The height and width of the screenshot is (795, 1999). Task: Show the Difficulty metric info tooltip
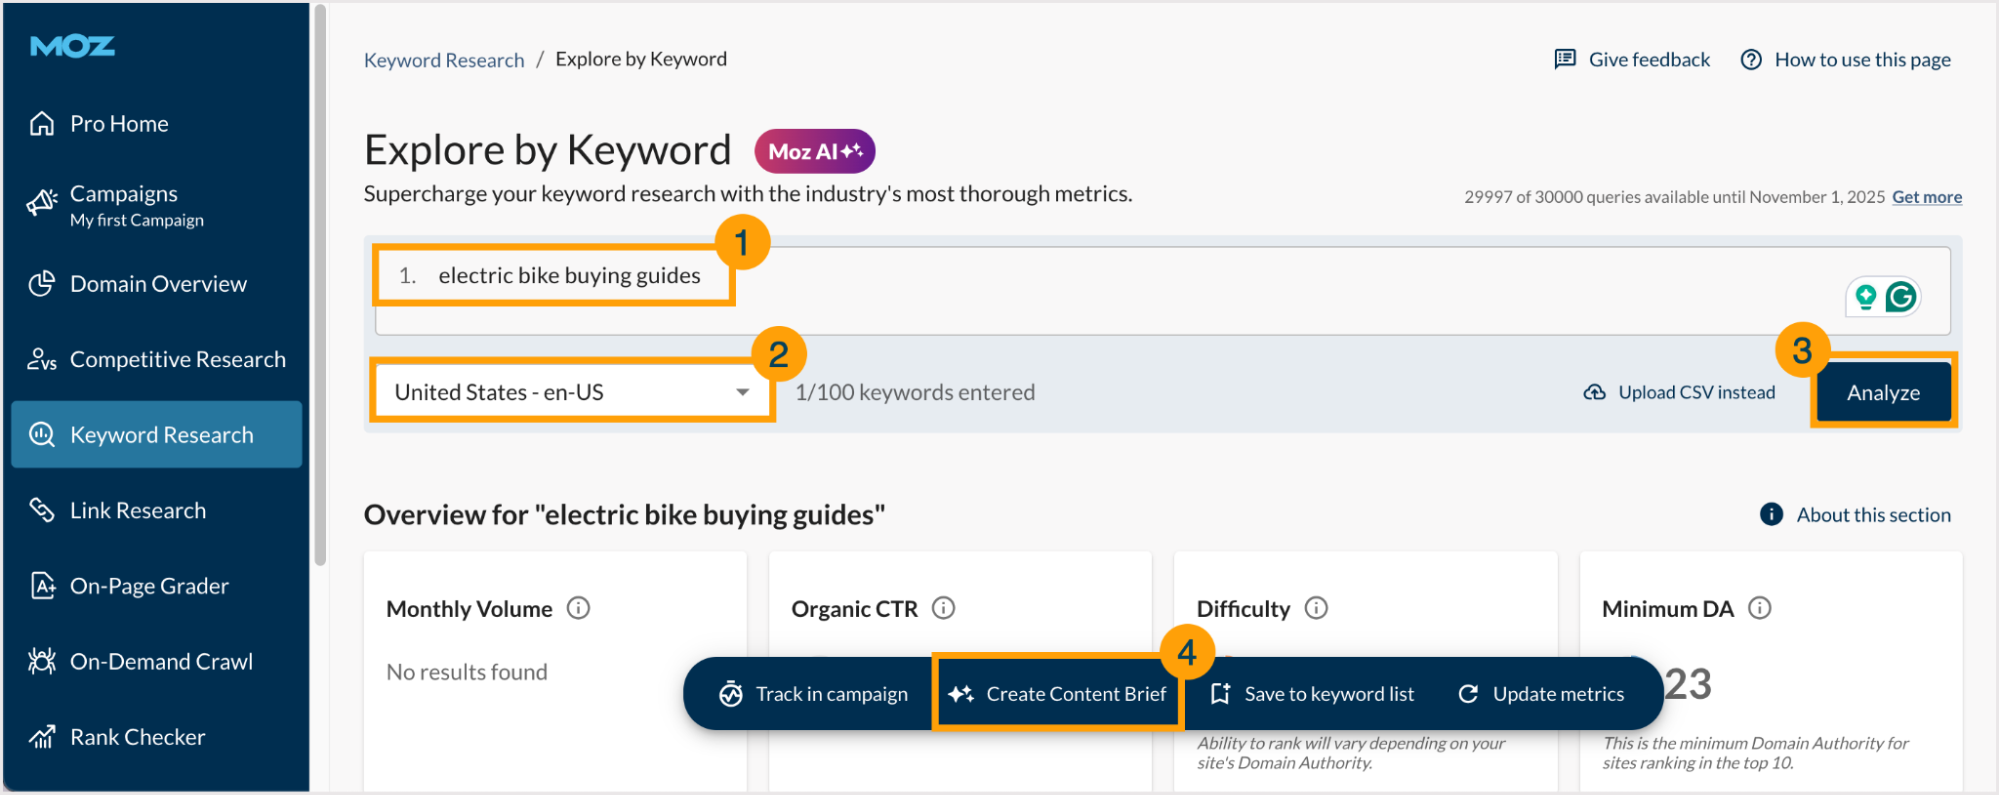(x=1316, y=608)
